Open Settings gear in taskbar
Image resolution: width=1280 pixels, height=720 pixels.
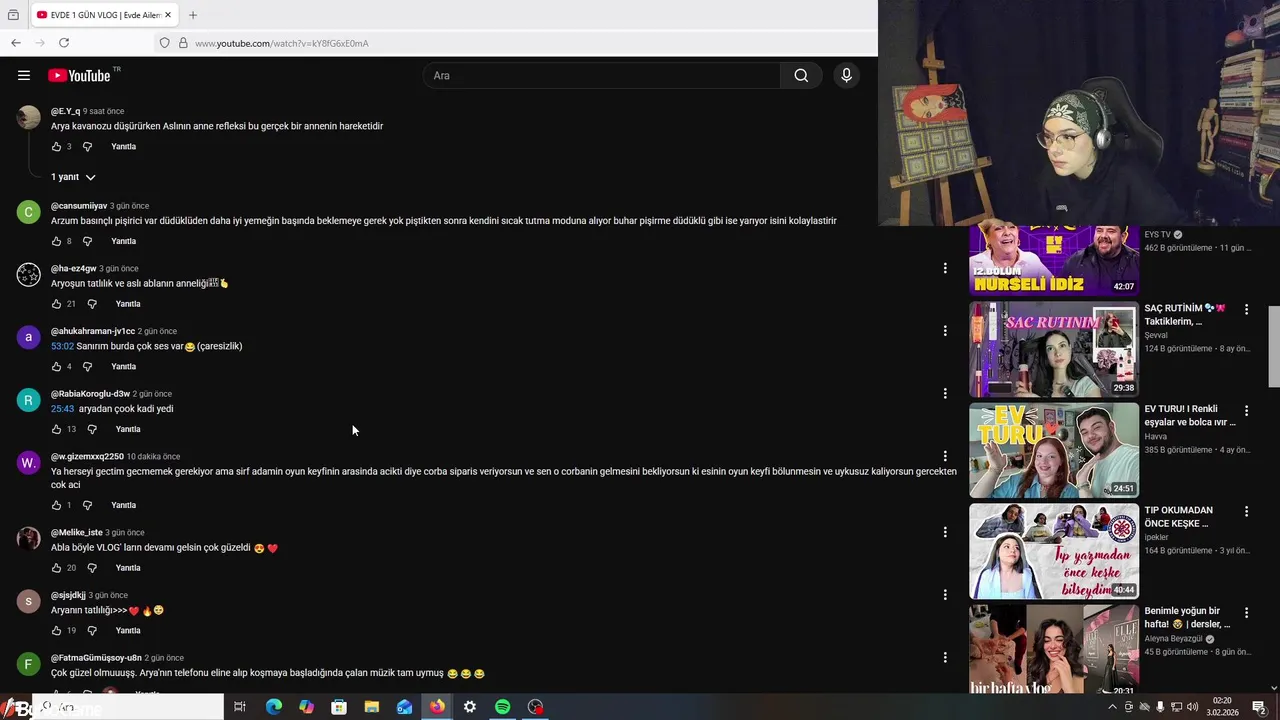[470, 707]
